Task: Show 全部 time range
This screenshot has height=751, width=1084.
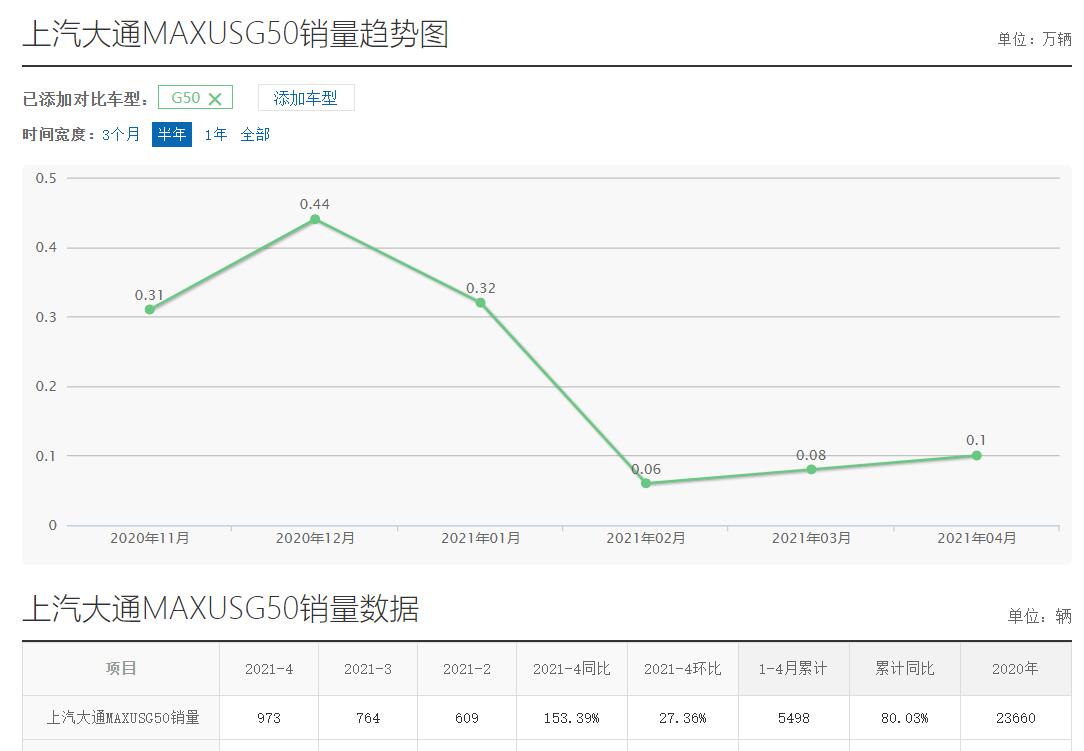Action: pos(255,134)
